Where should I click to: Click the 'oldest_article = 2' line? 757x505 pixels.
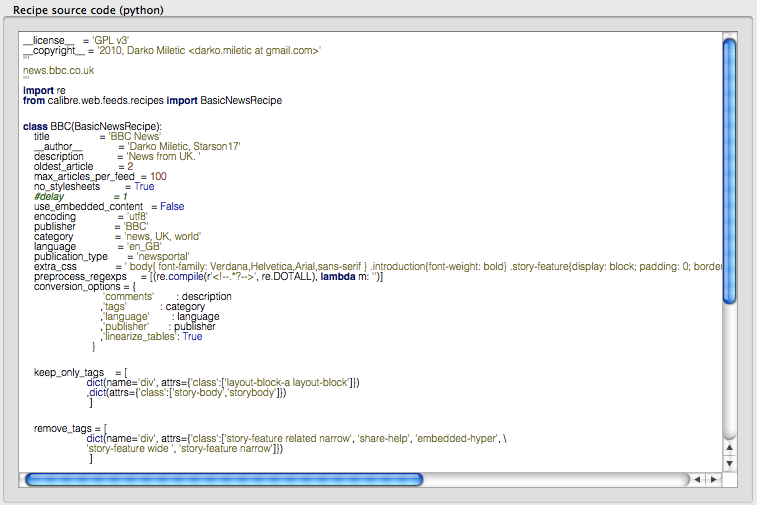pos(84,167)
